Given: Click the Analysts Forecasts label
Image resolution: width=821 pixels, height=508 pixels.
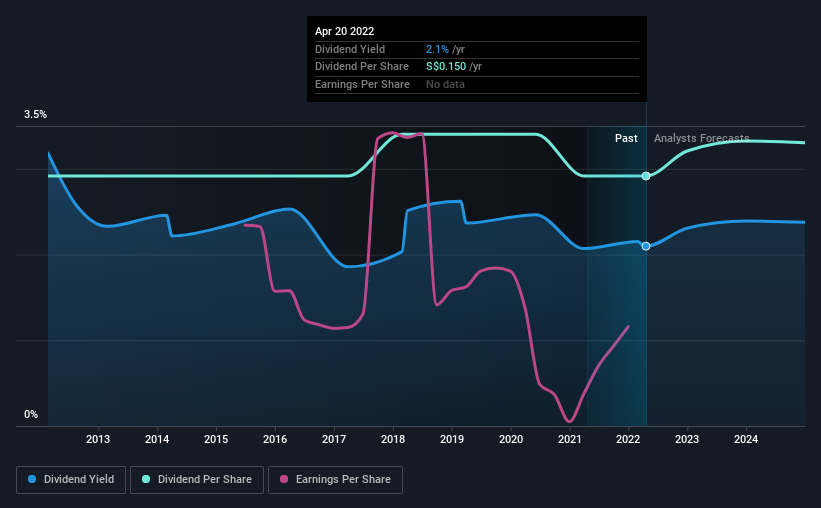Looking at the screenshot, I should click(x=702, y=138).
